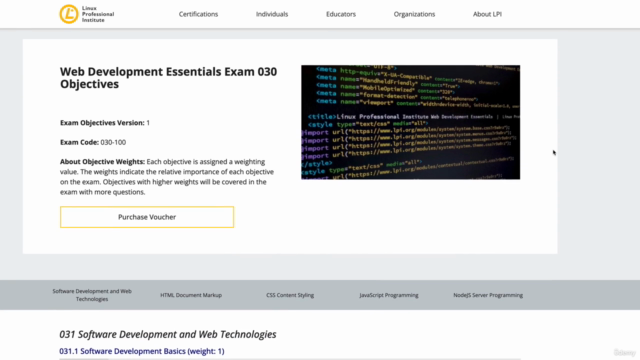The image size is (640, 360).
Task: Open the Organizations menu
Action: [x=414, y=14]
